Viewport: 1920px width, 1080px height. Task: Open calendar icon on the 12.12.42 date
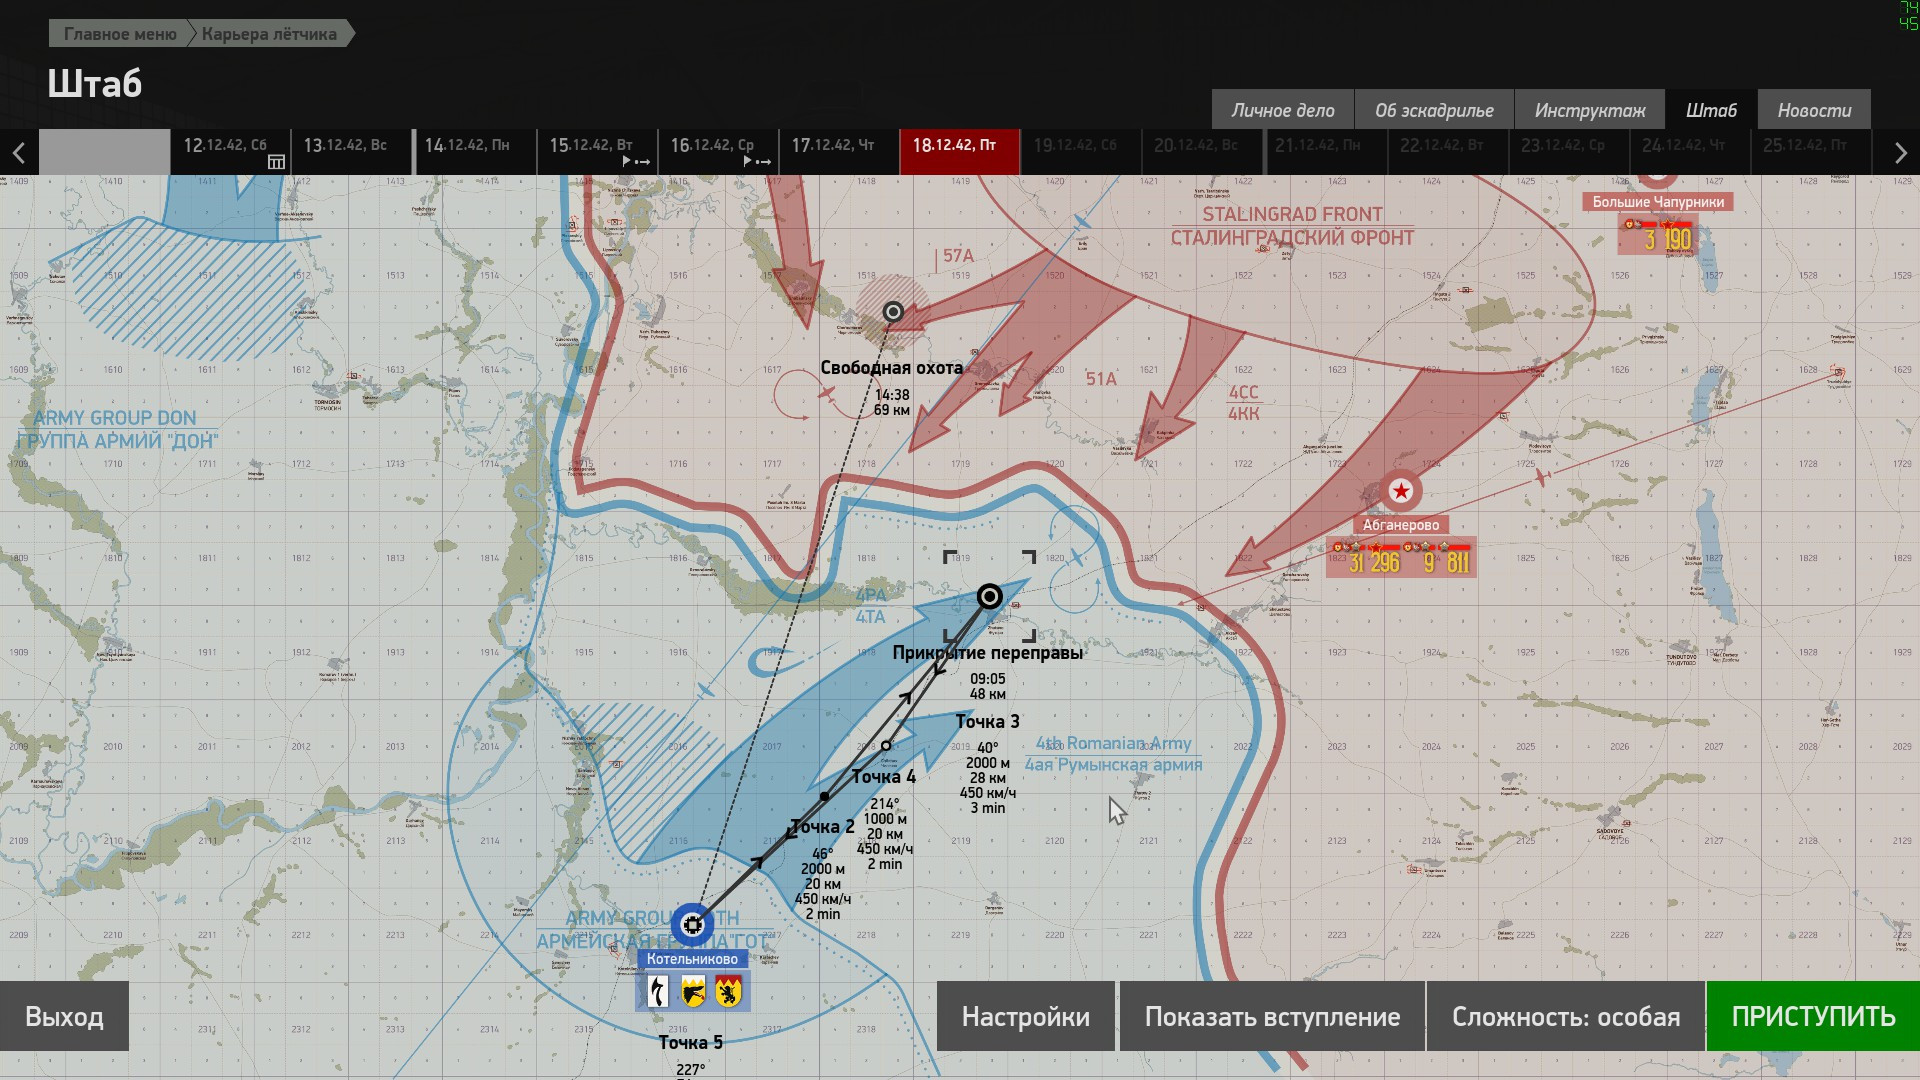click(277, 161)
